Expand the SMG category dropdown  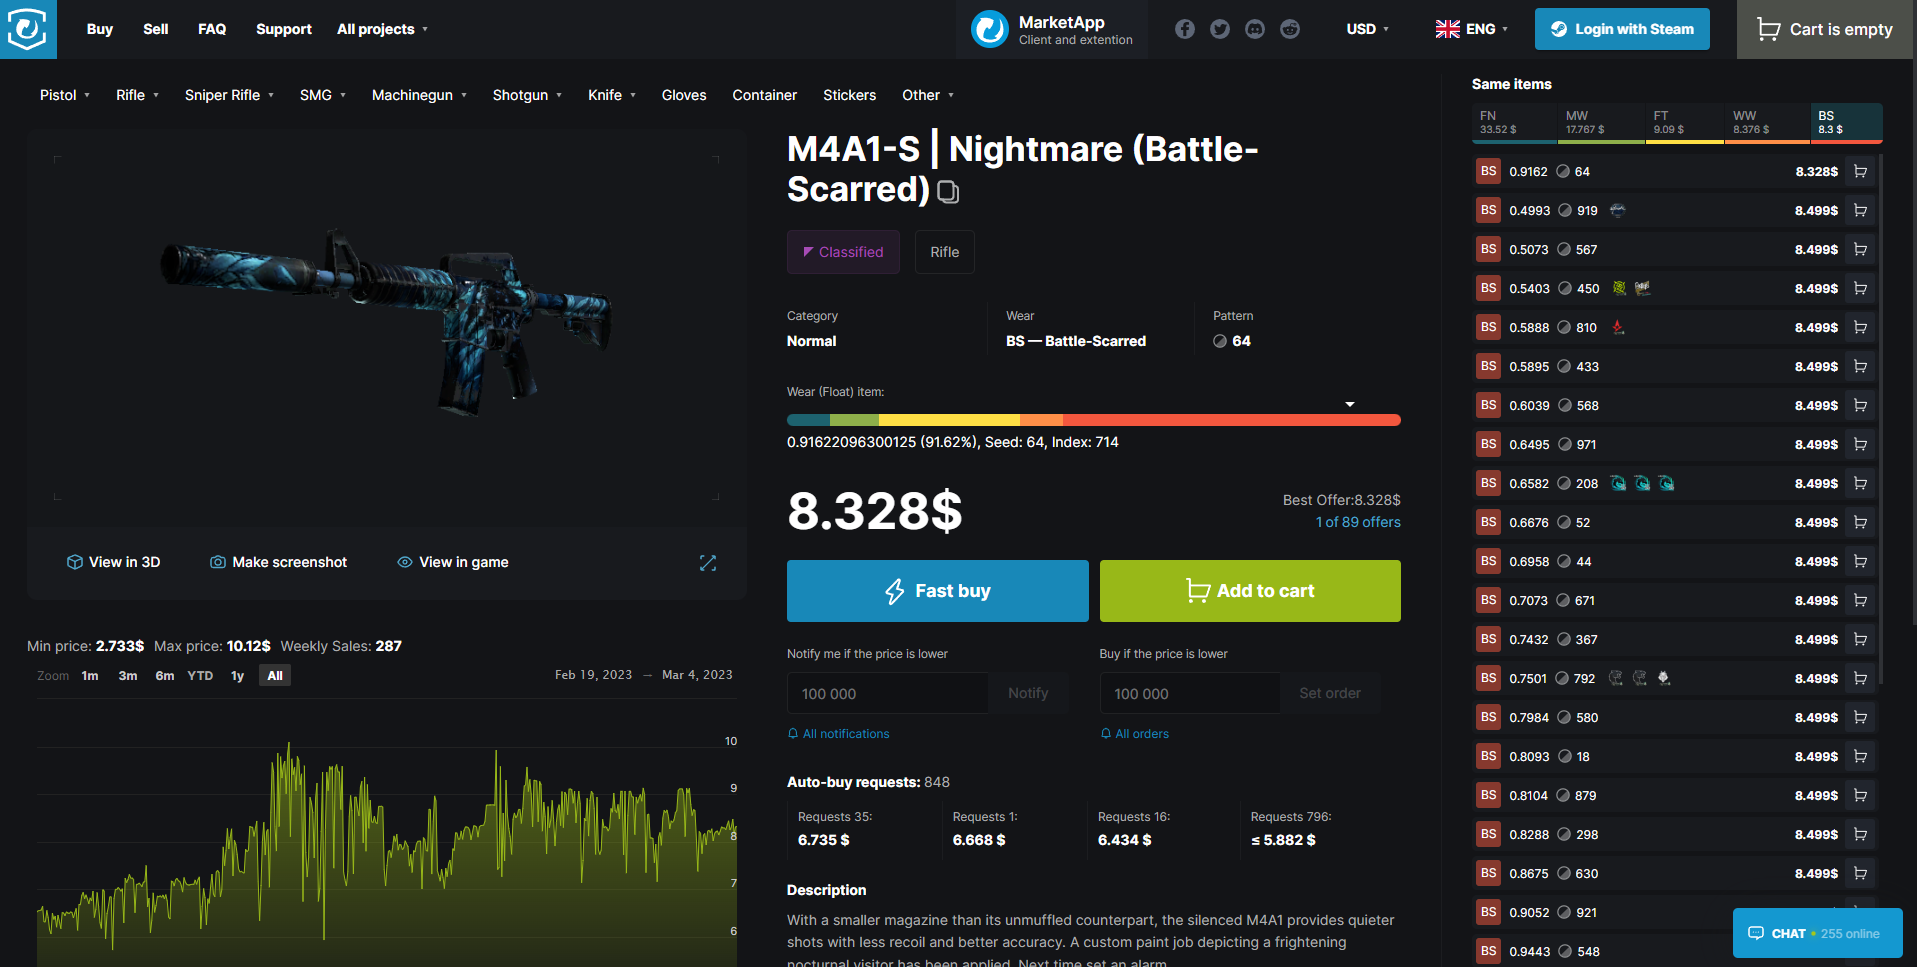point(323,95)
